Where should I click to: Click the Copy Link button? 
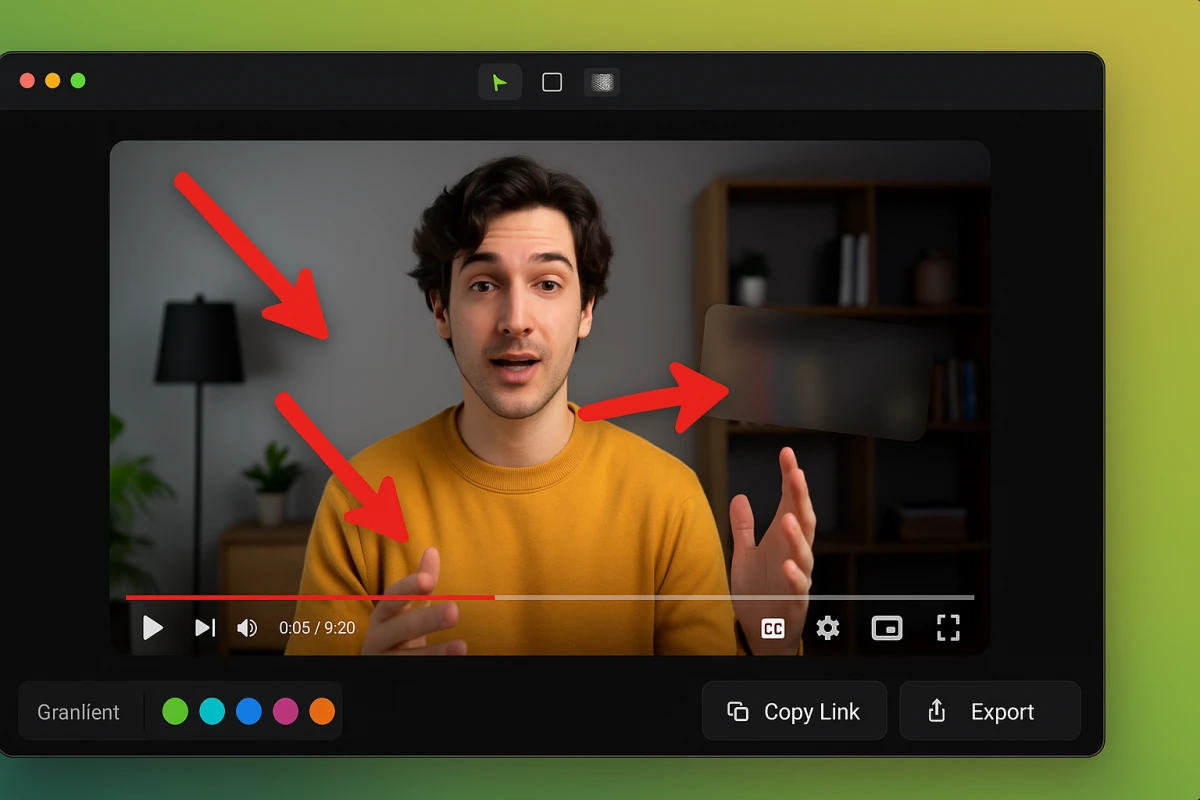tap(794, 711)
